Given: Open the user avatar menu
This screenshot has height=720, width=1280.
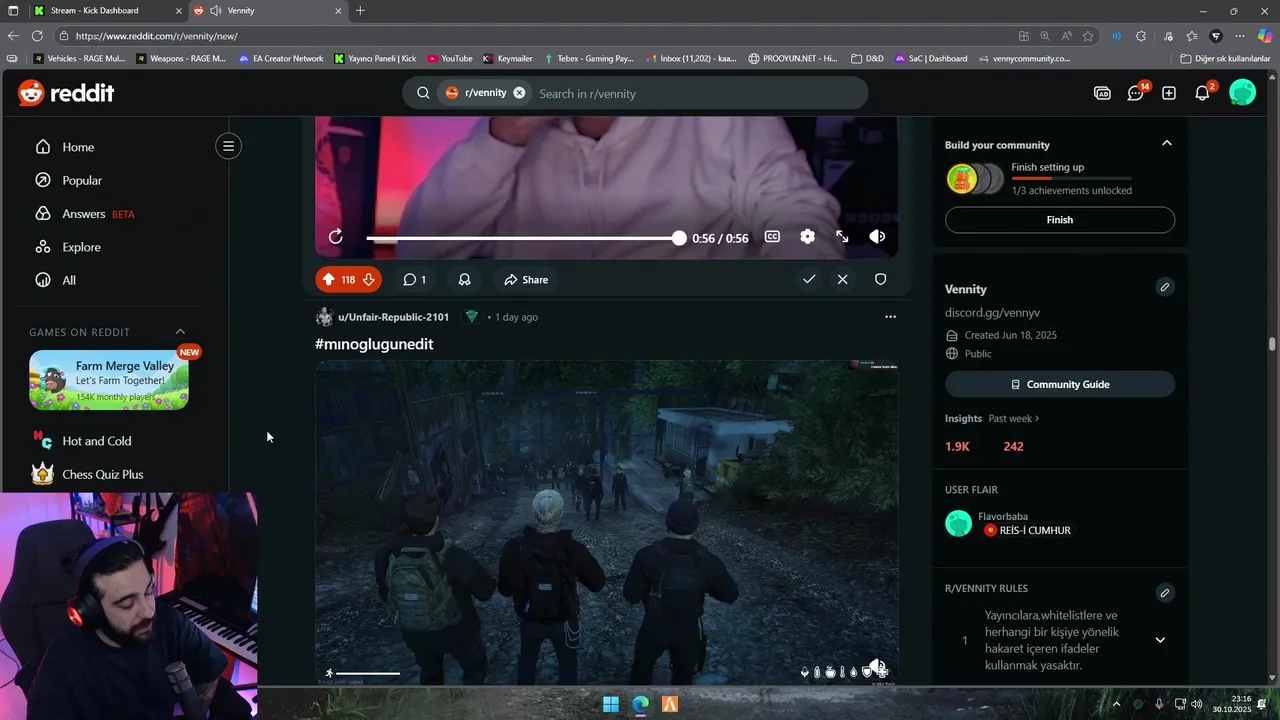Looking at the screenshot, I should pos(1242,93).
